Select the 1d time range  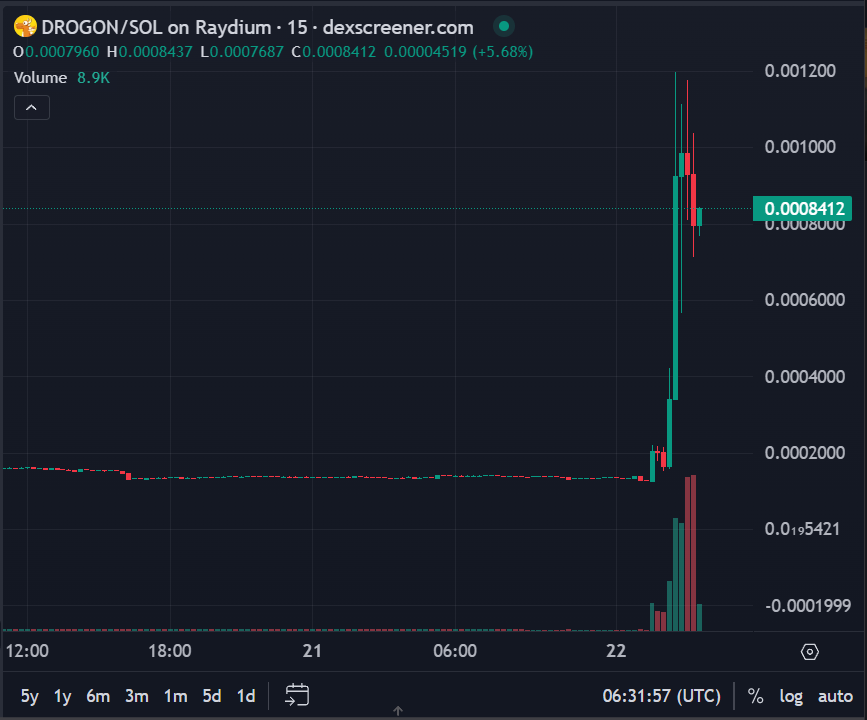coord(246,696)
